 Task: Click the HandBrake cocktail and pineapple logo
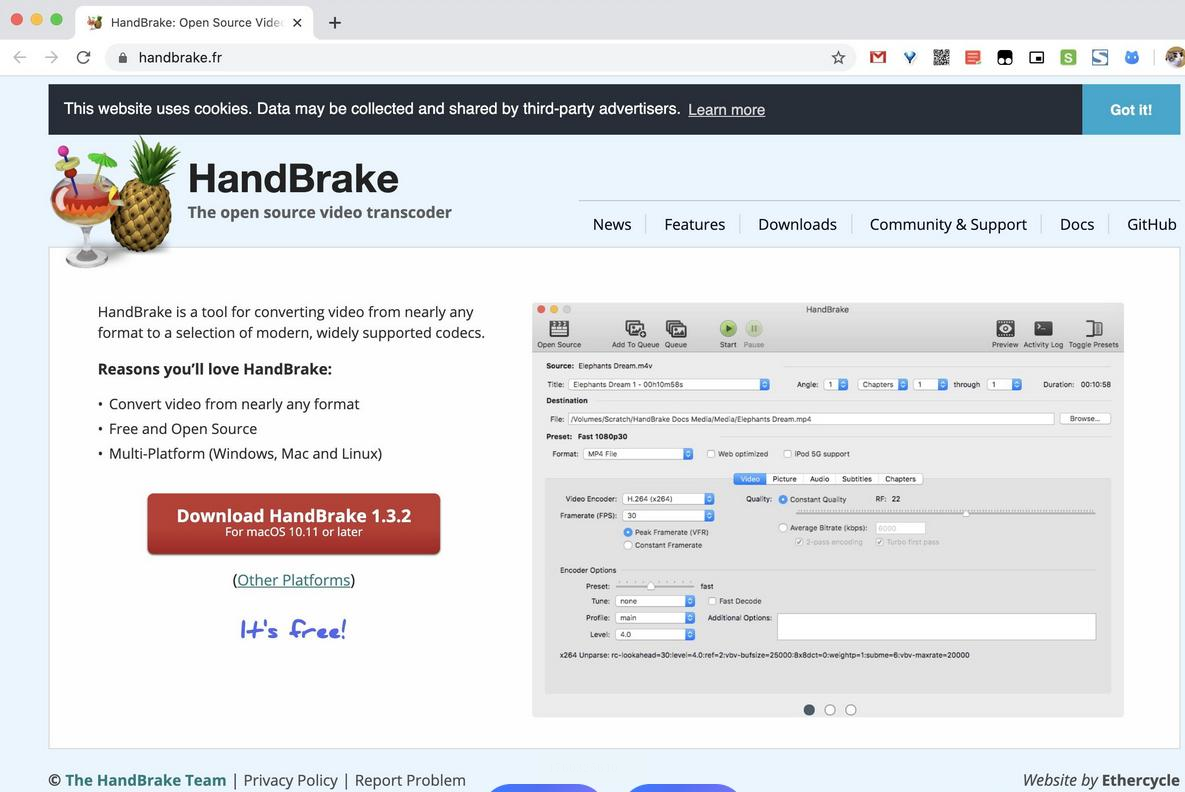point(113,202)
